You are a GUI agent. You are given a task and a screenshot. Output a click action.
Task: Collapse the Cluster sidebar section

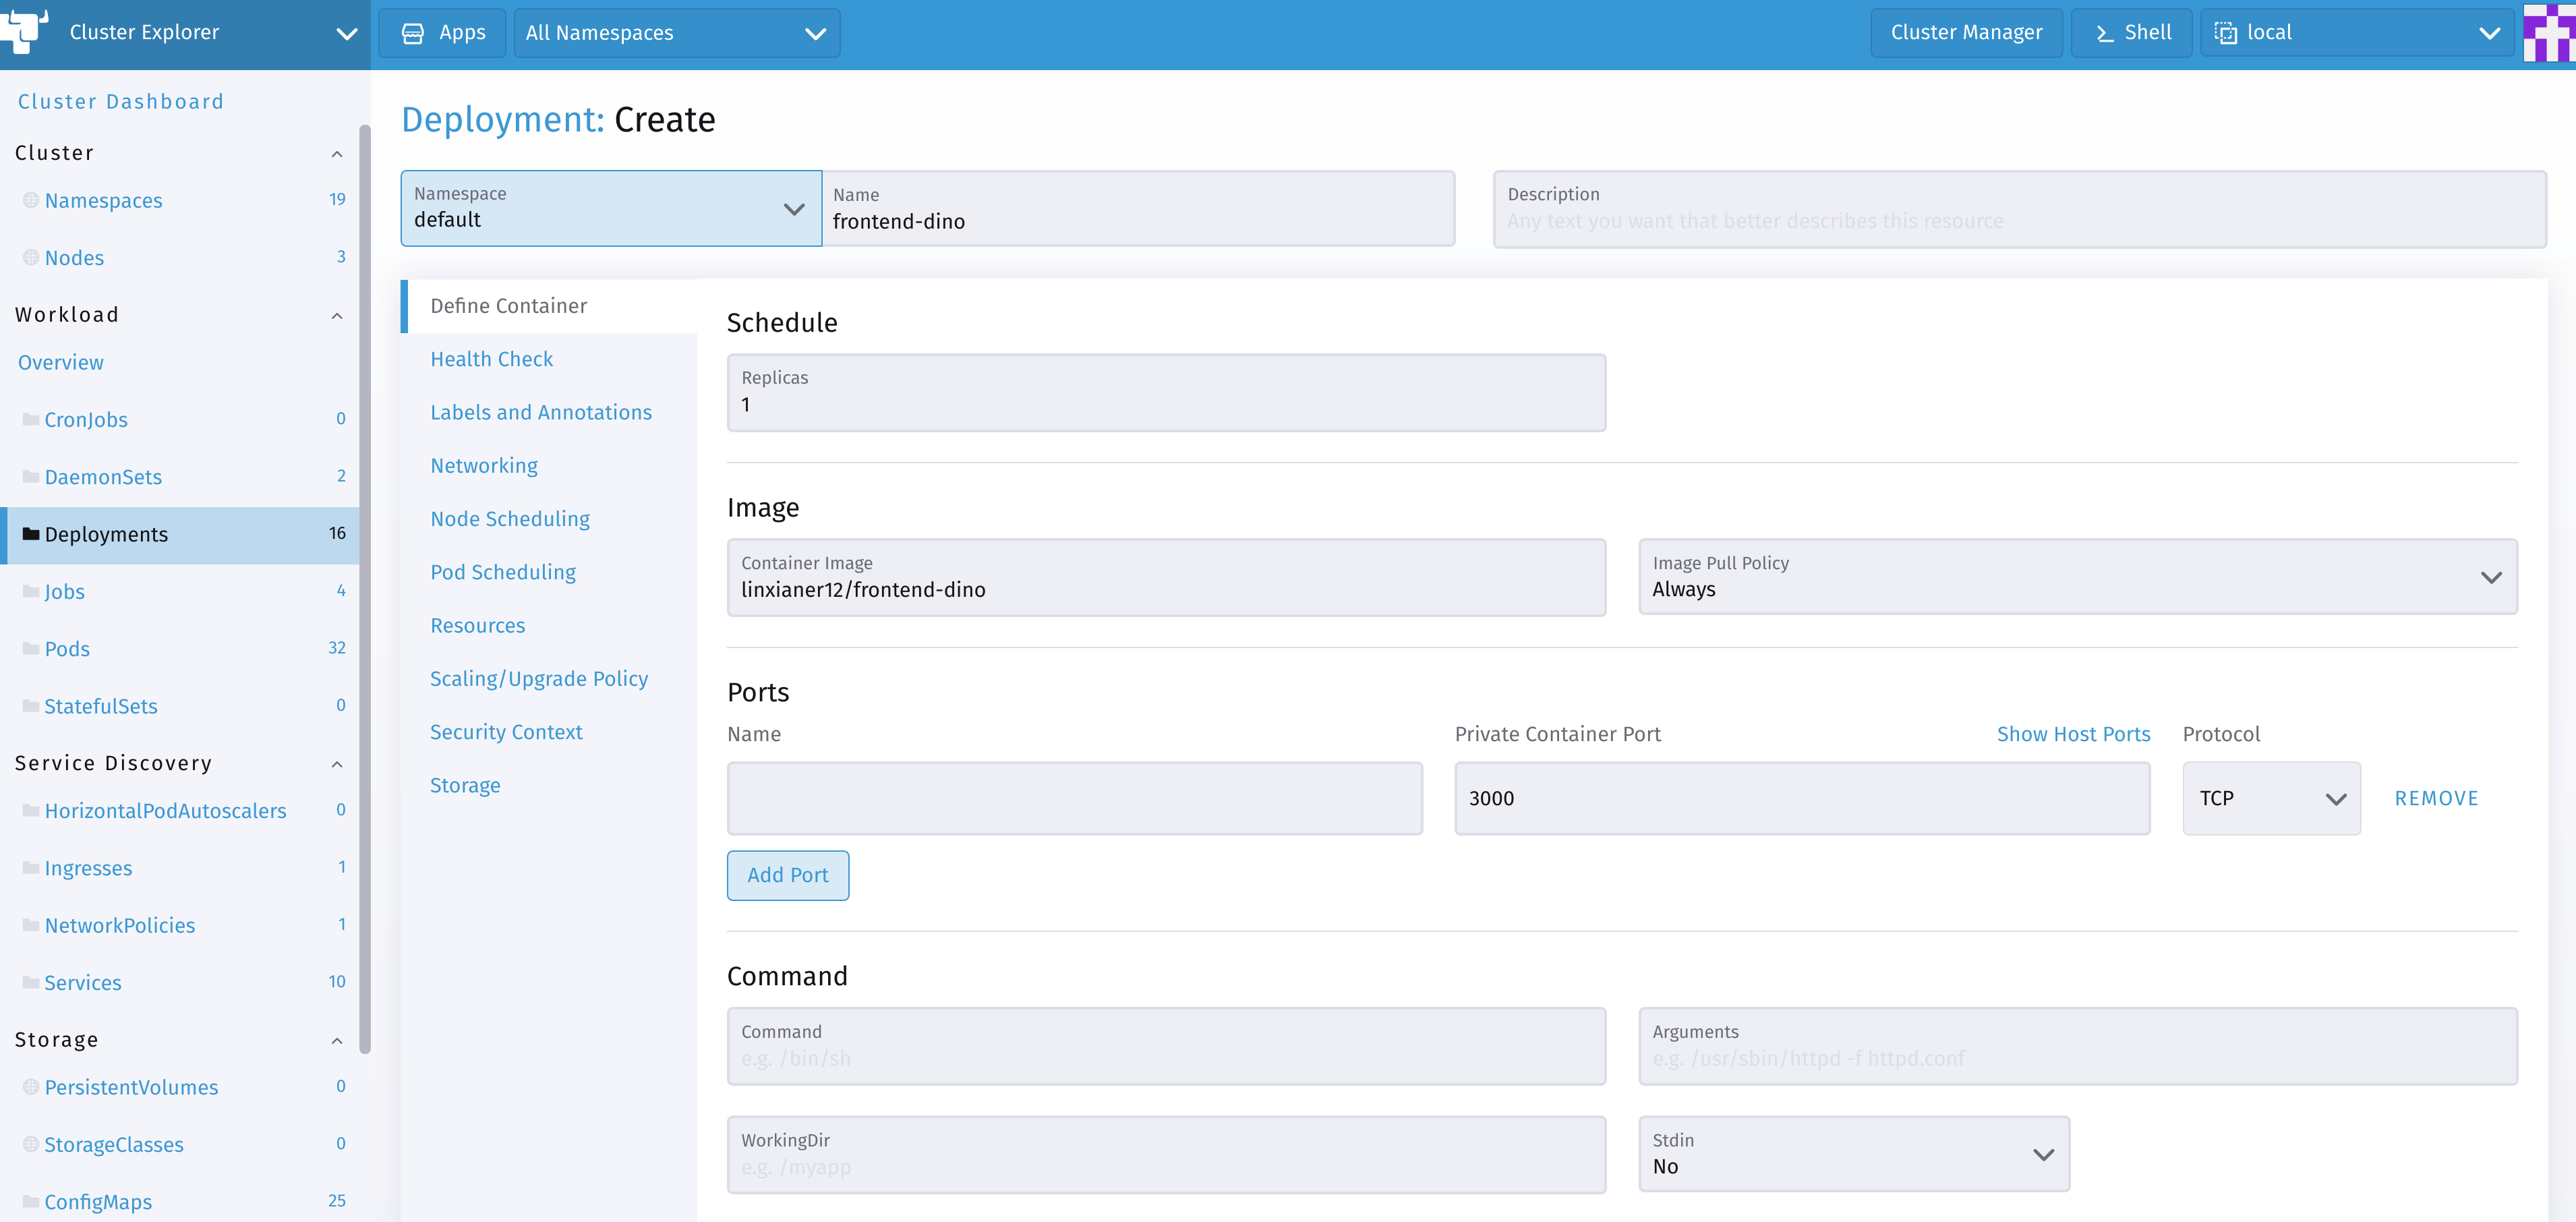(x=337, y=154)
